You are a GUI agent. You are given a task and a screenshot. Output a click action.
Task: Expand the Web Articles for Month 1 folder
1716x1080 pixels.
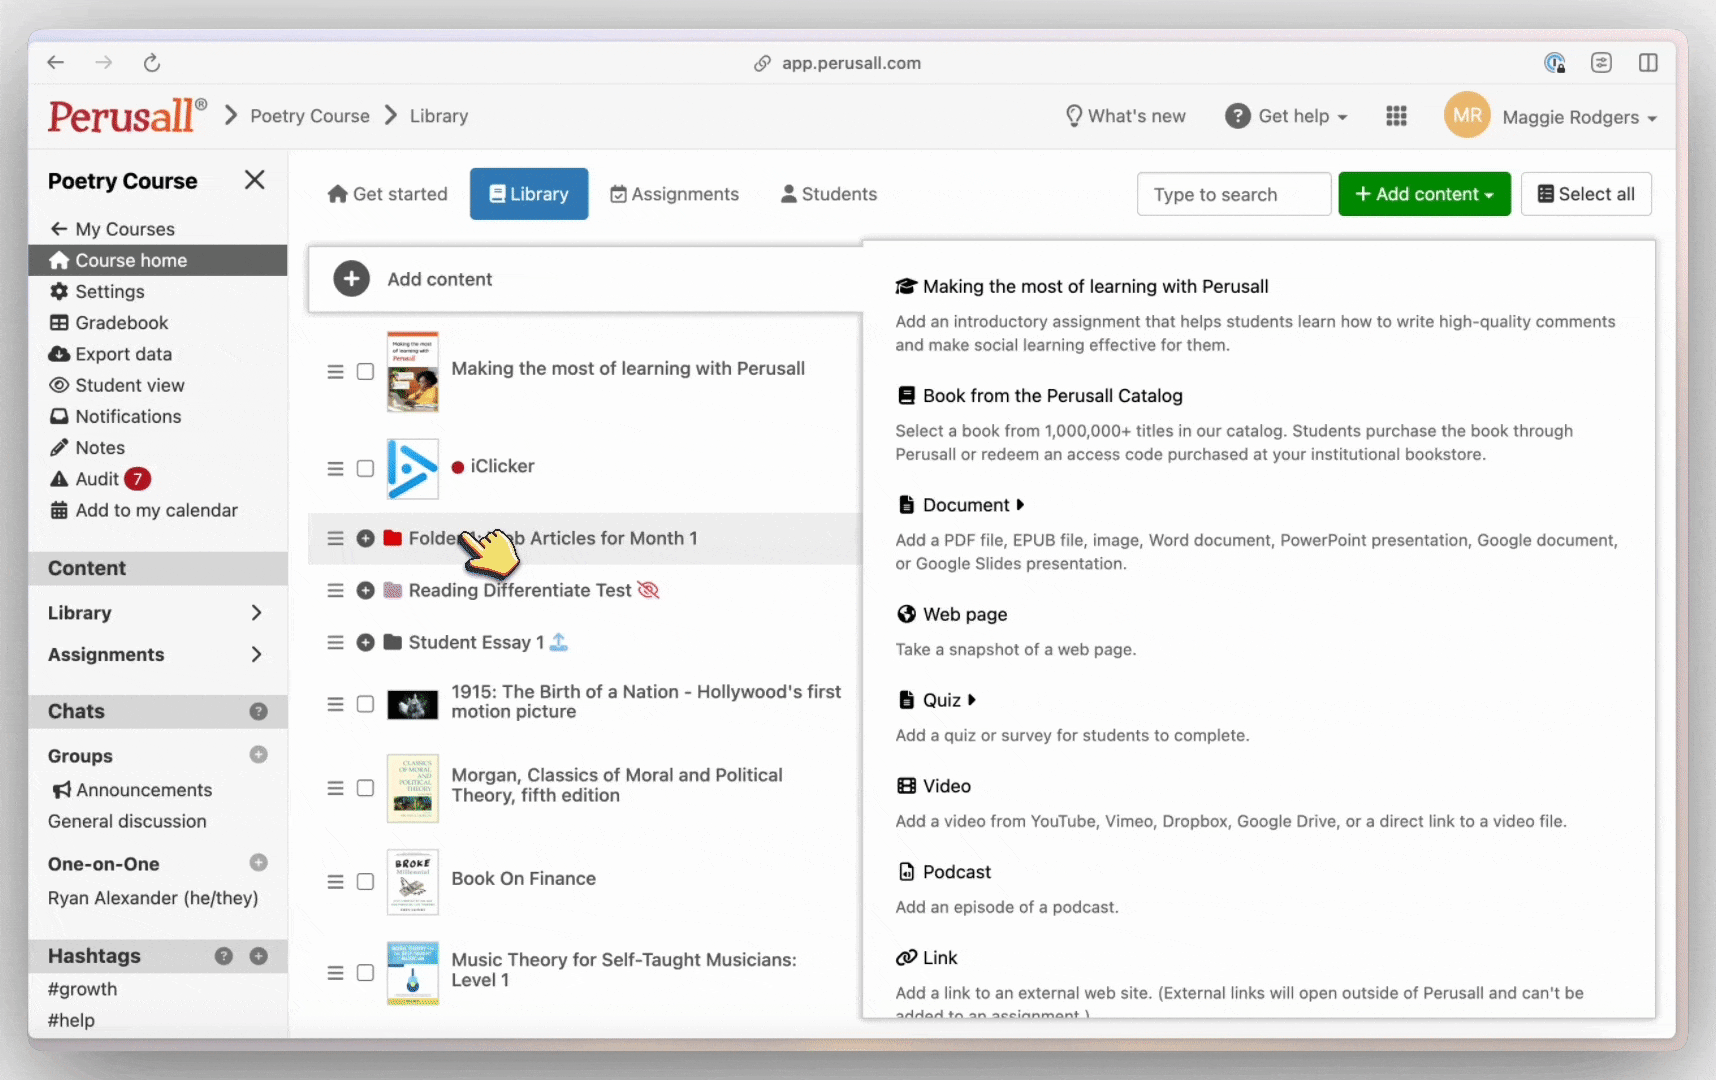(366, 538)
